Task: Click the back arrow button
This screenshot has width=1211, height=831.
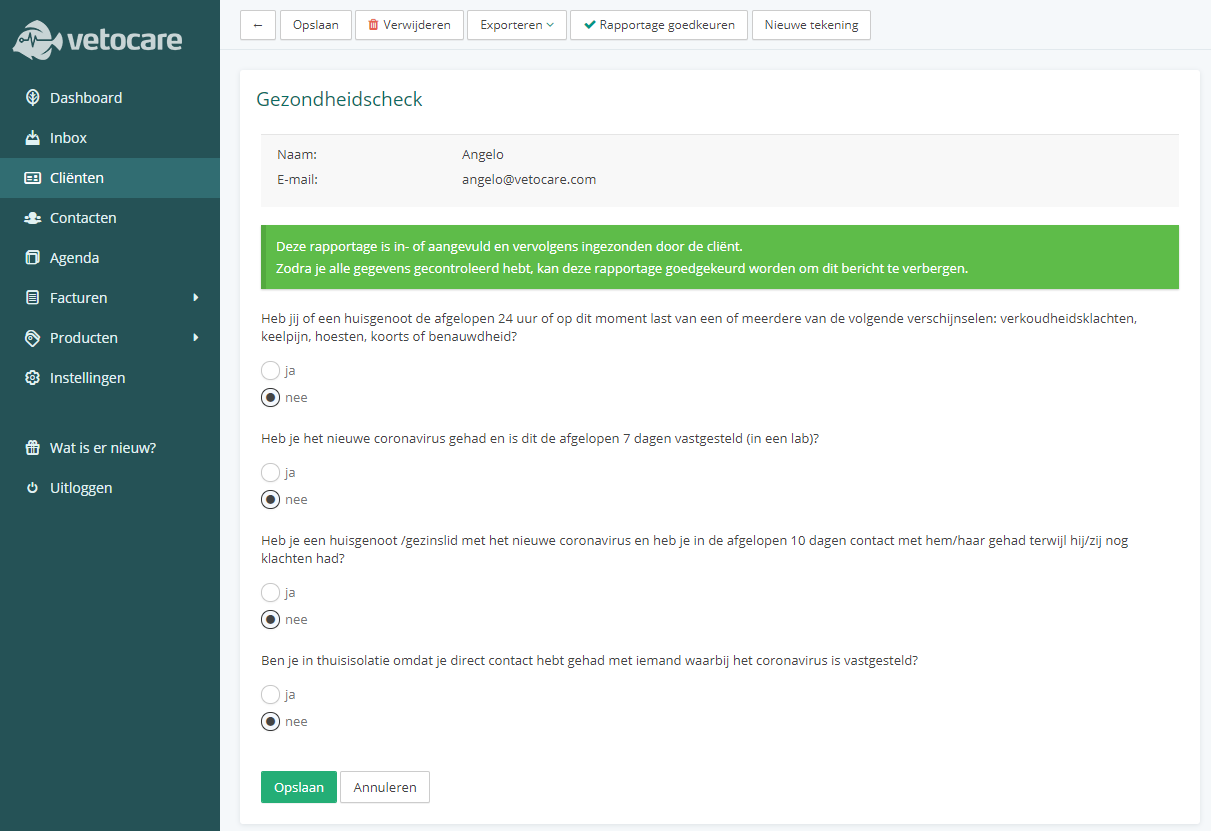Action: pos(258,25)
